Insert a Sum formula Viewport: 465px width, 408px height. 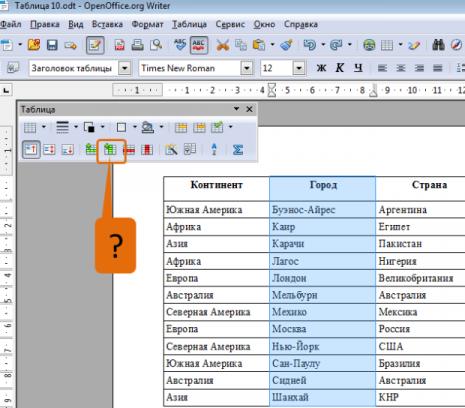click(x=238, y=150)
